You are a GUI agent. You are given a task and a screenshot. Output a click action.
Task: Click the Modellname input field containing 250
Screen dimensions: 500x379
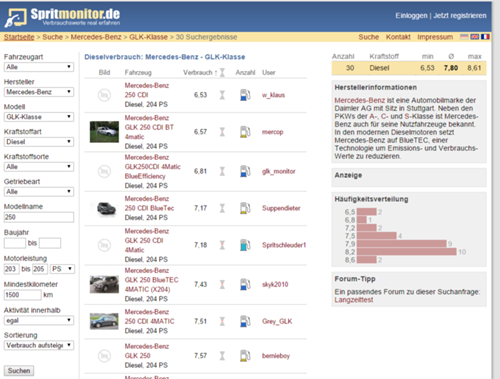click(x=39, y=217)
